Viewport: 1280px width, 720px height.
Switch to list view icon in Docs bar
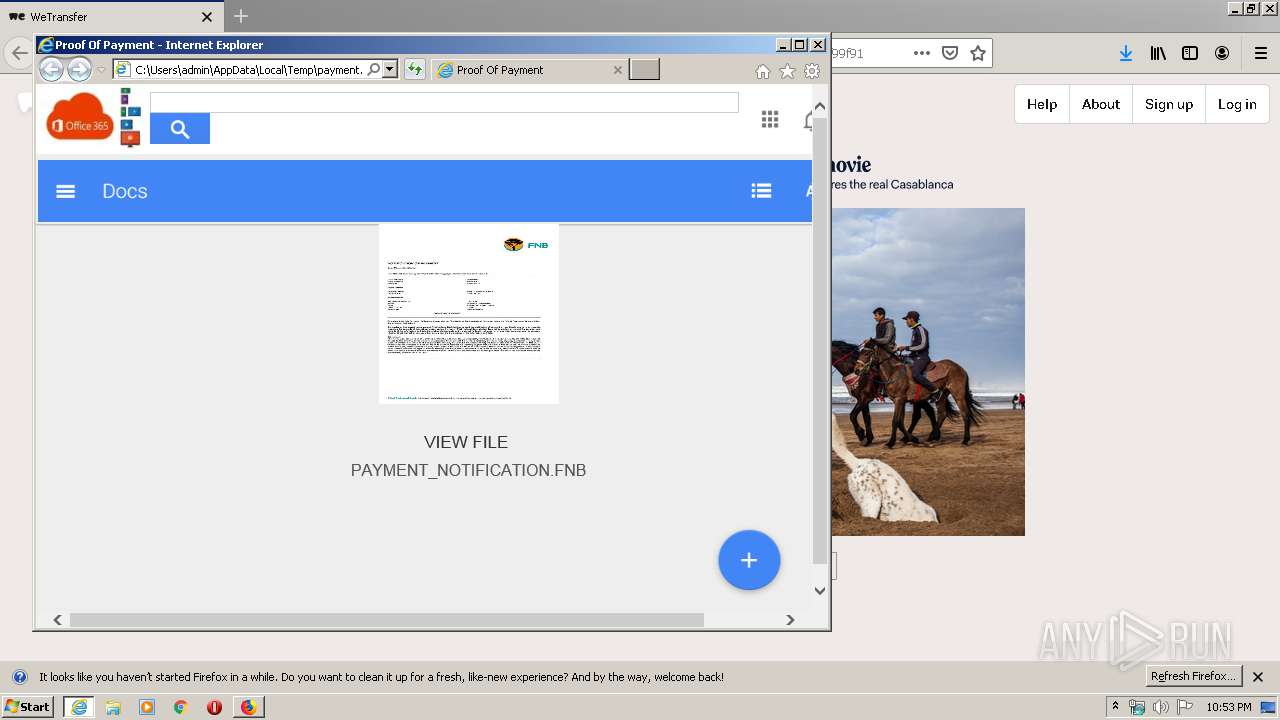(761, 191)
